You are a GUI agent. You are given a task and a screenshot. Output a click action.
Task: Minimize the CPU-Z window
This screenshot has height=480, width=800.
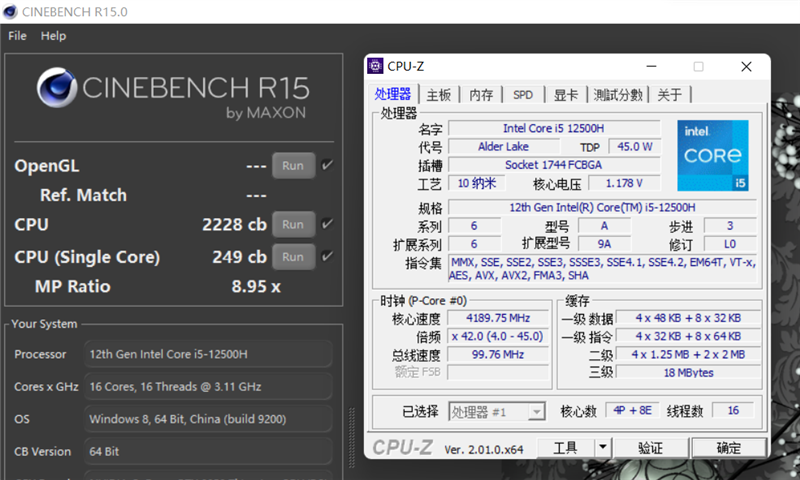(x=651, y=66)
